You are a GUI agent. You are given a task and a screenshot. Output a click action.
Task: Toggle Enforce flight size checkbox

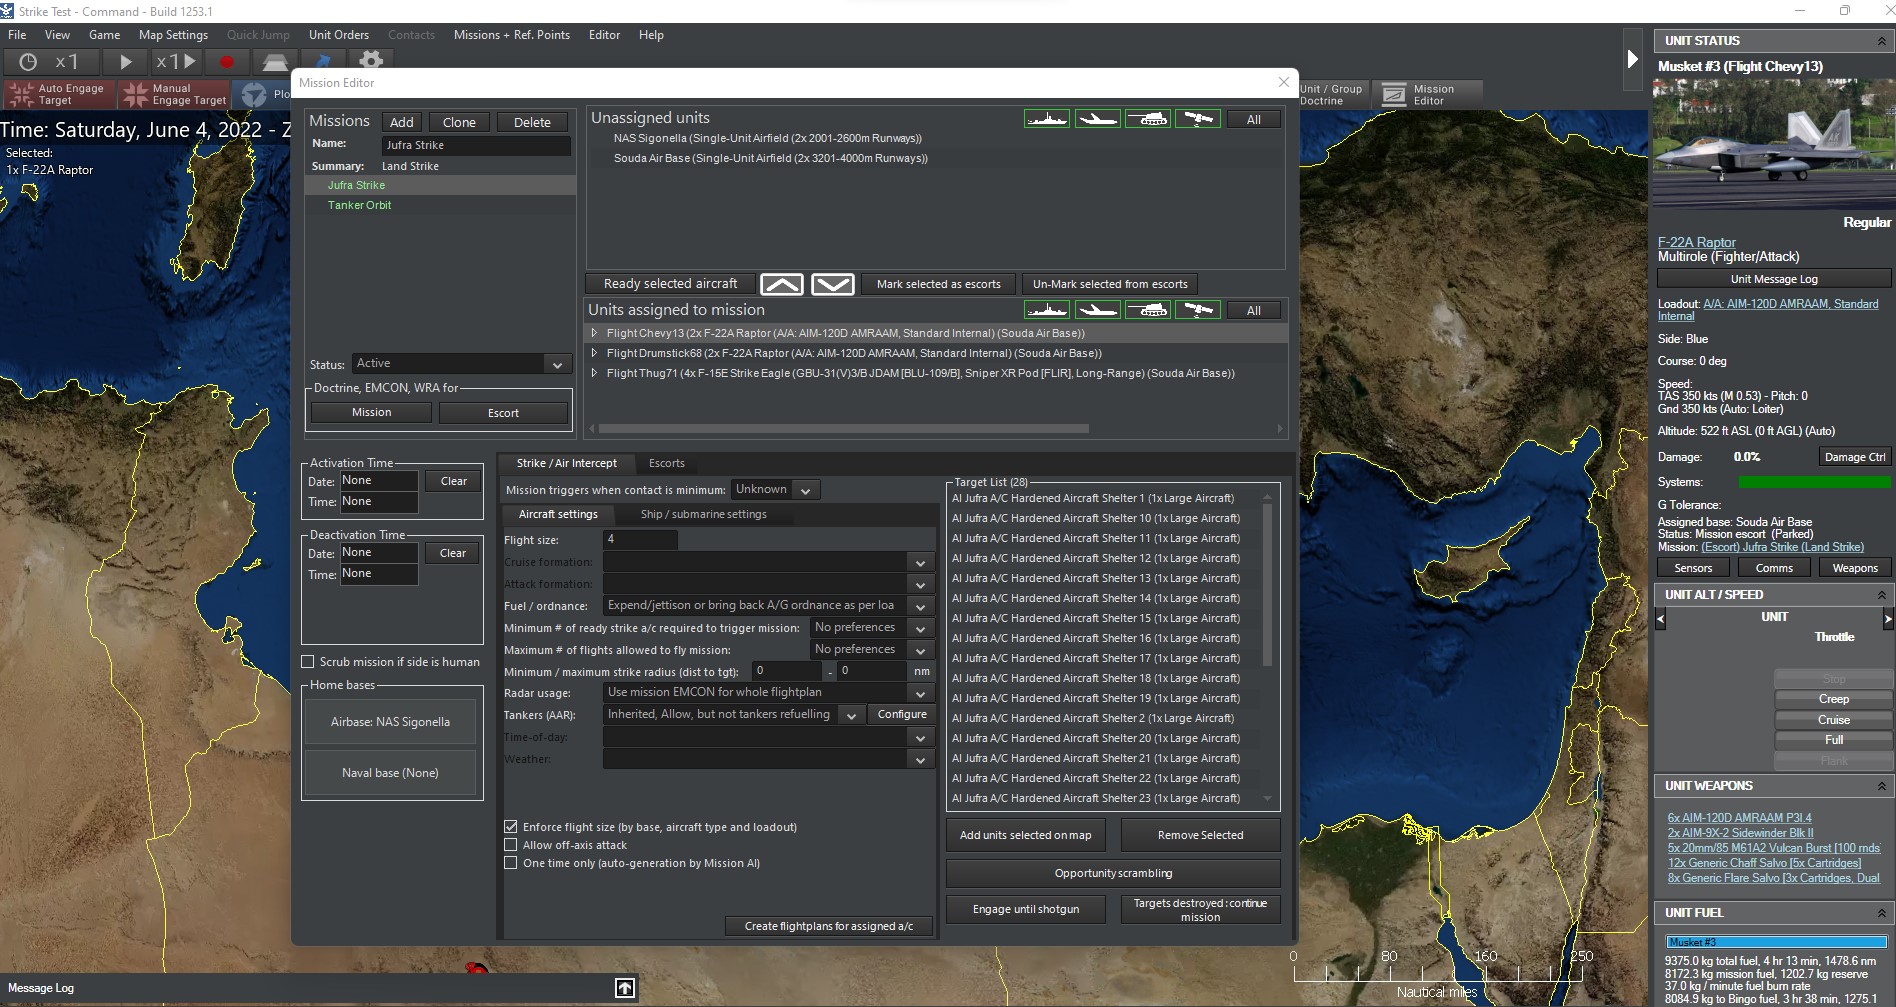coord(511,827)
